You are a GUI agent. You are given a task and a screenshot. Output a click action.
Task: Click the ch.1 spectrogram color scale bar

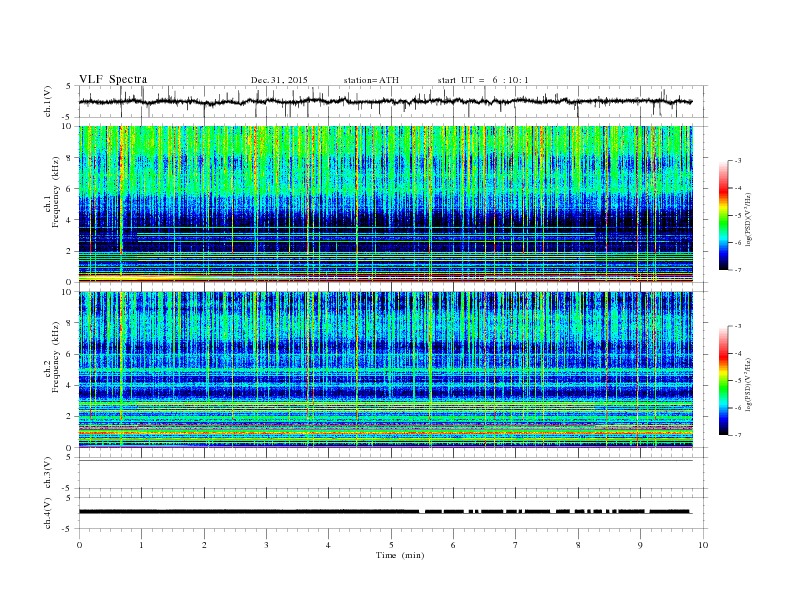coord(723,215)
